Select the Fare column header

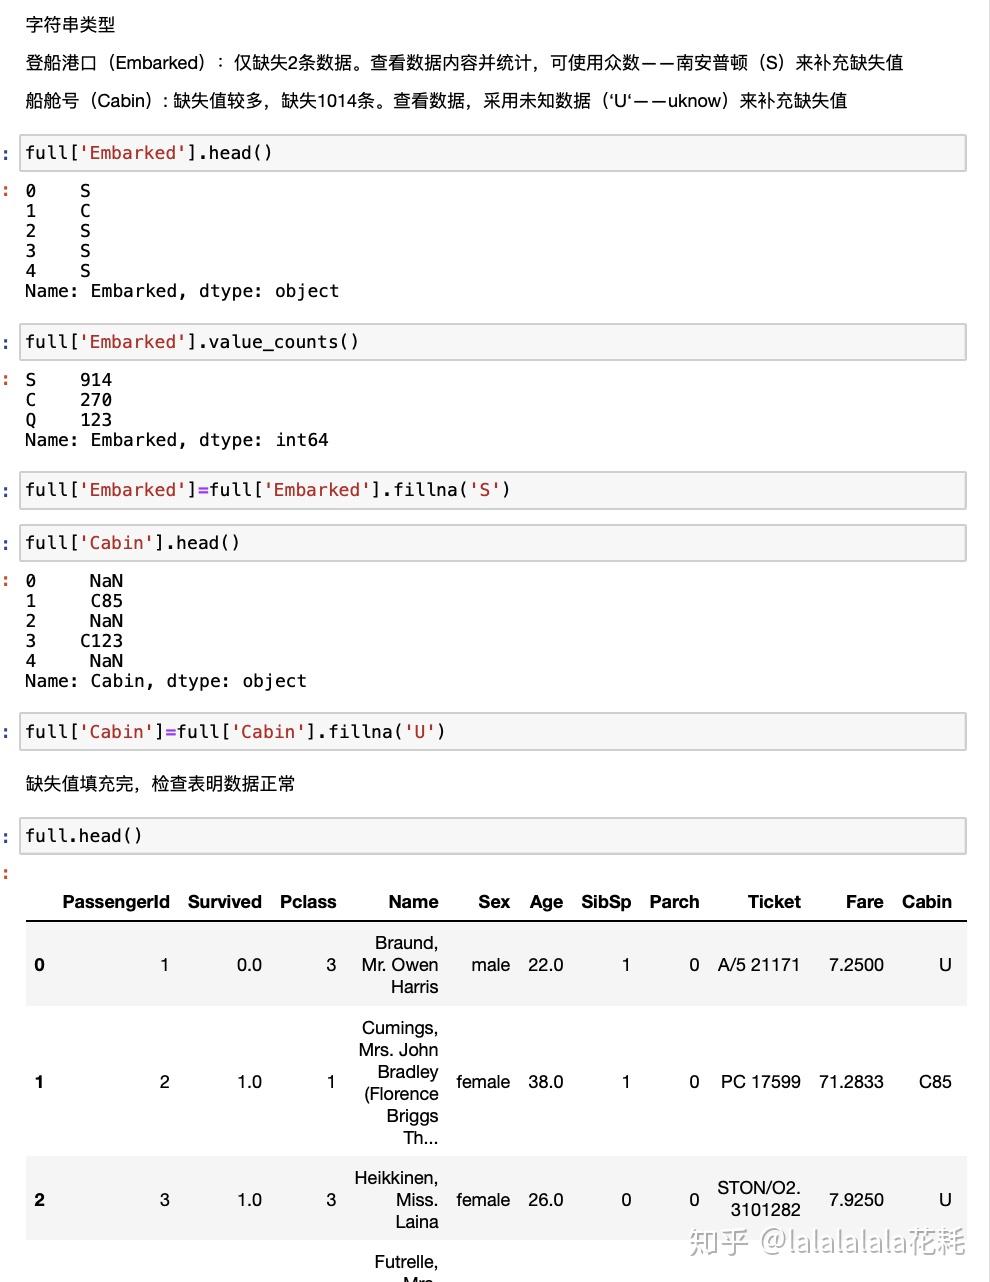coord(864,902)
